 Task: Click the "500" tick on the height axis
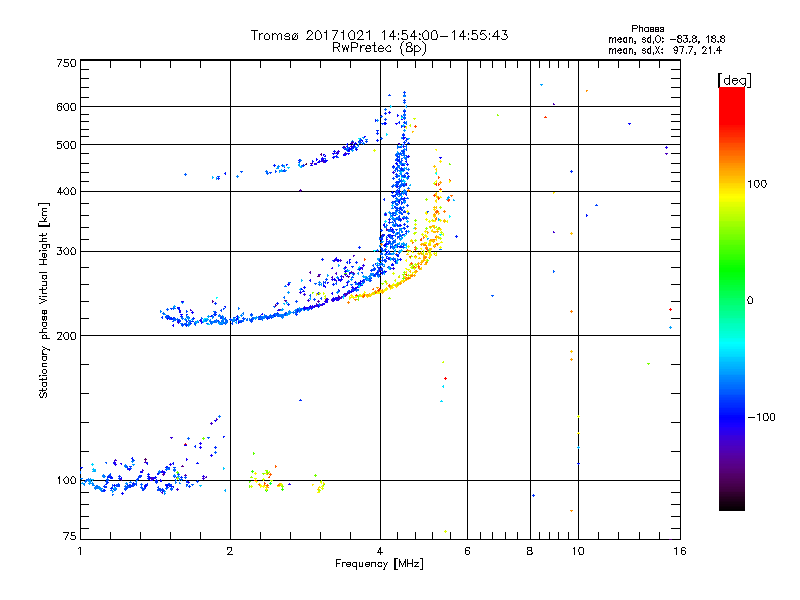point(66,145)
